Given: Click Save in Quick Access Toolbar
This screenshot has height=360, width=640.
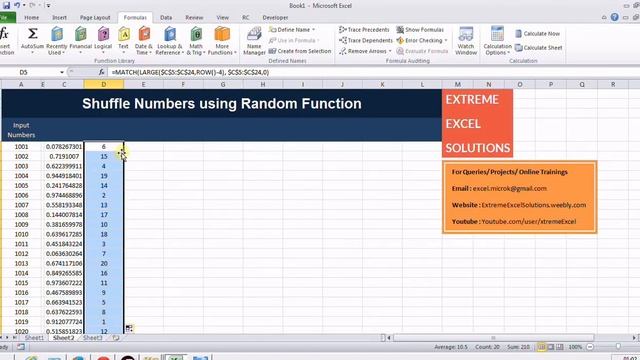Looking at the screenshot, I should (7, 5).
